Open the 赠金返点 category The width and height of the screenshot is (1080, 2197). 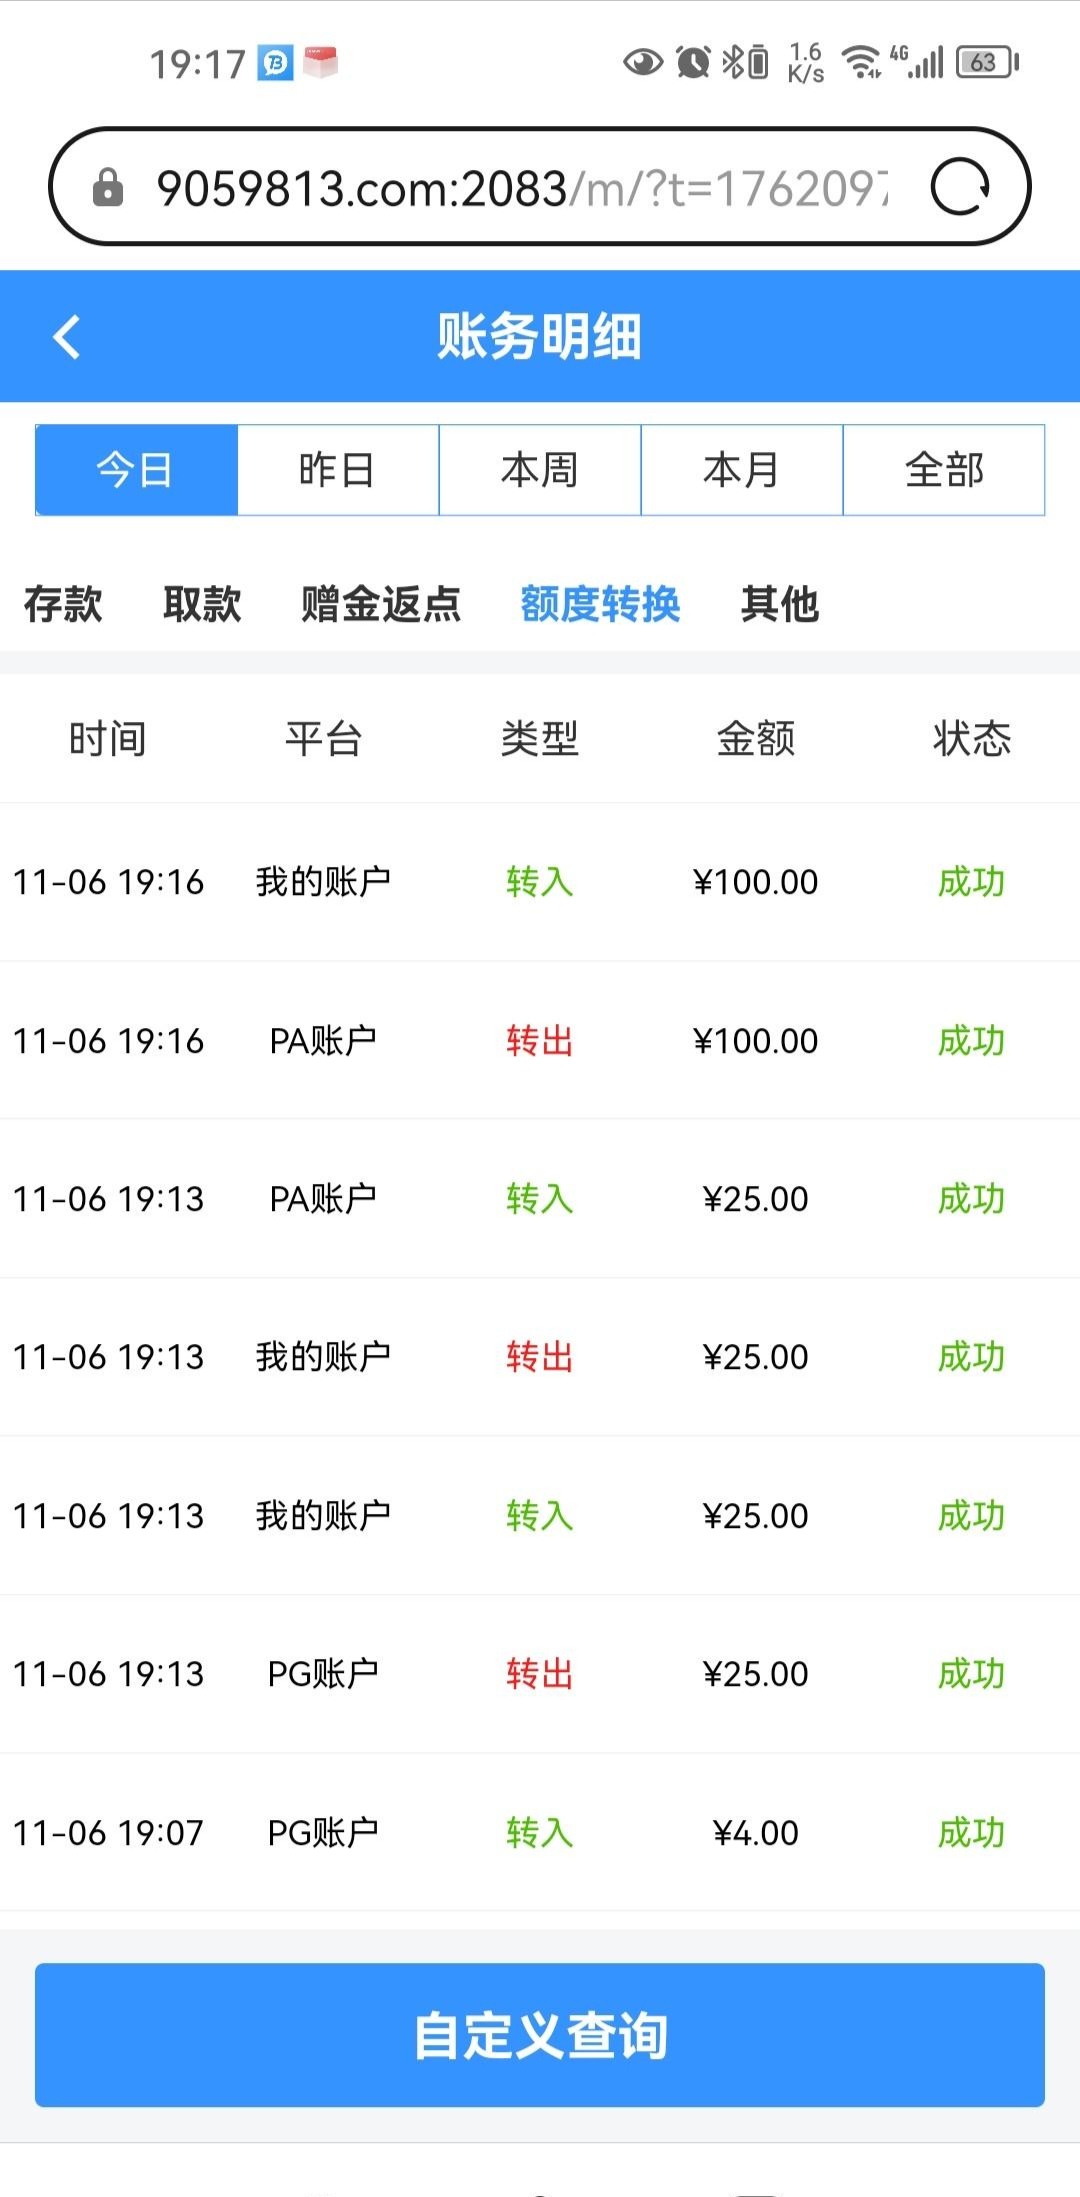point(381,605)
